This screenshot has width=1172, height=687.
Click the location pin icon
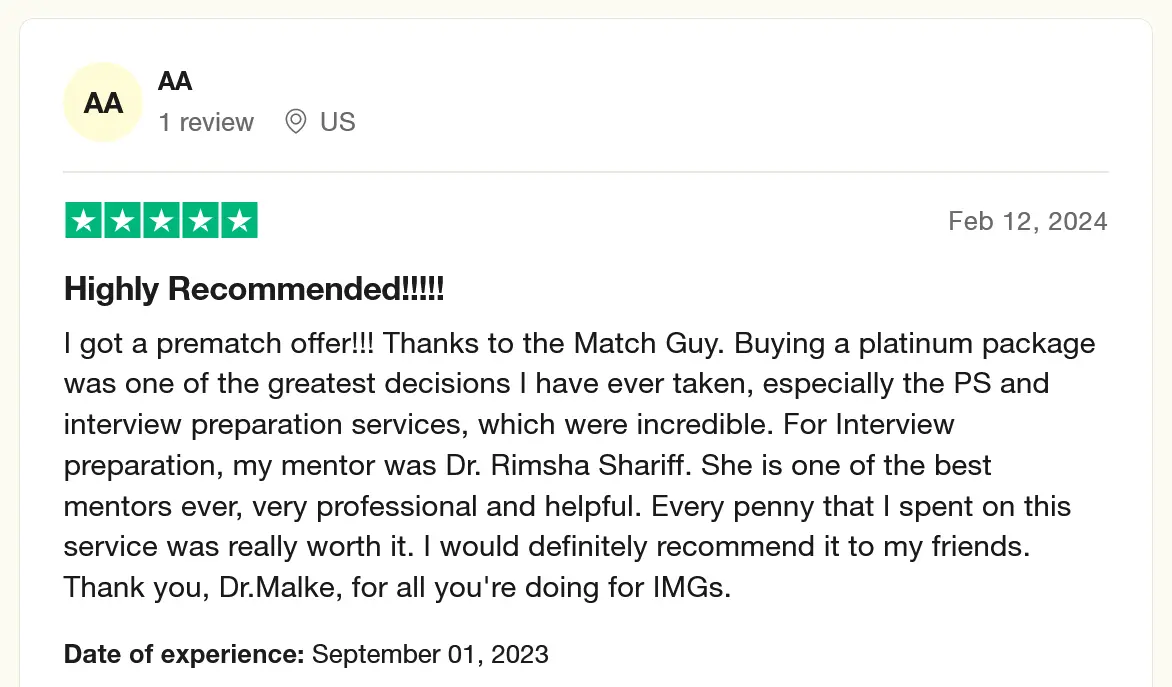[295, 122]
